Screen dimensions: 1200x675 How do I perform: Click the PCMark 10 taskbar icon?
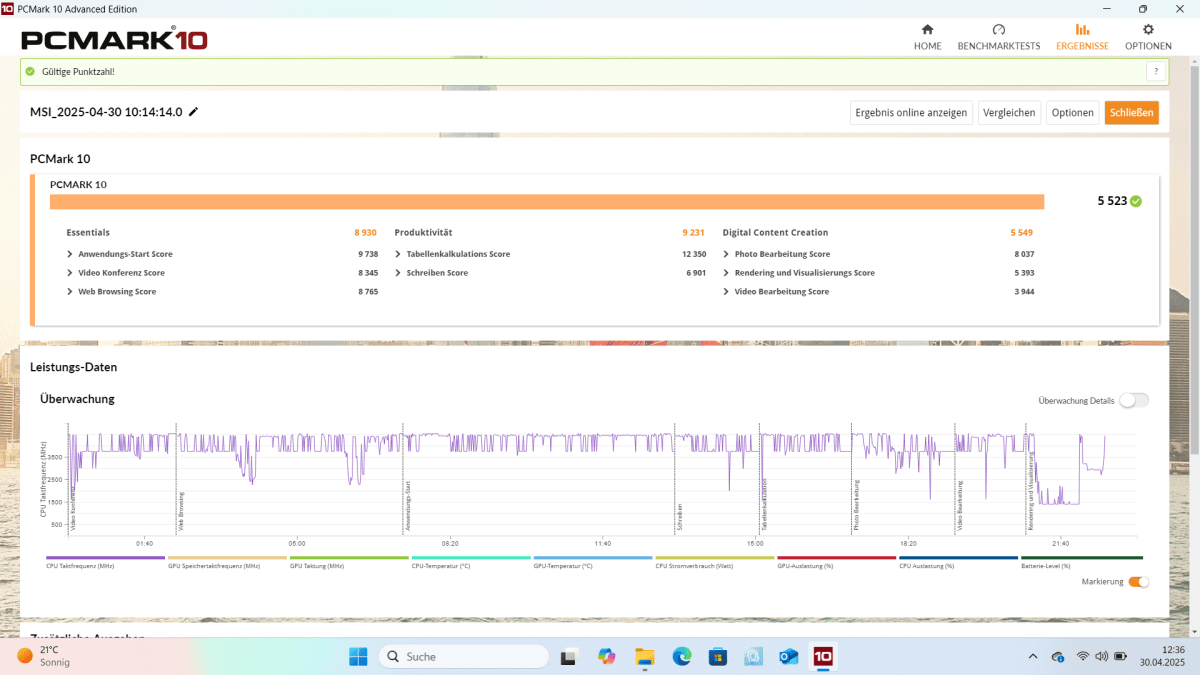click(x=823, y=656)
